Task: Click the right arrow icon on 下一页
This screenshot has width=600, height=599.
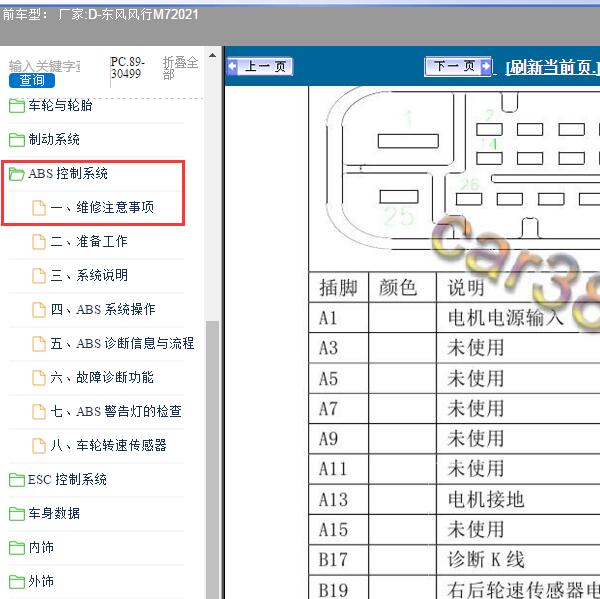Action: point(486,67)
